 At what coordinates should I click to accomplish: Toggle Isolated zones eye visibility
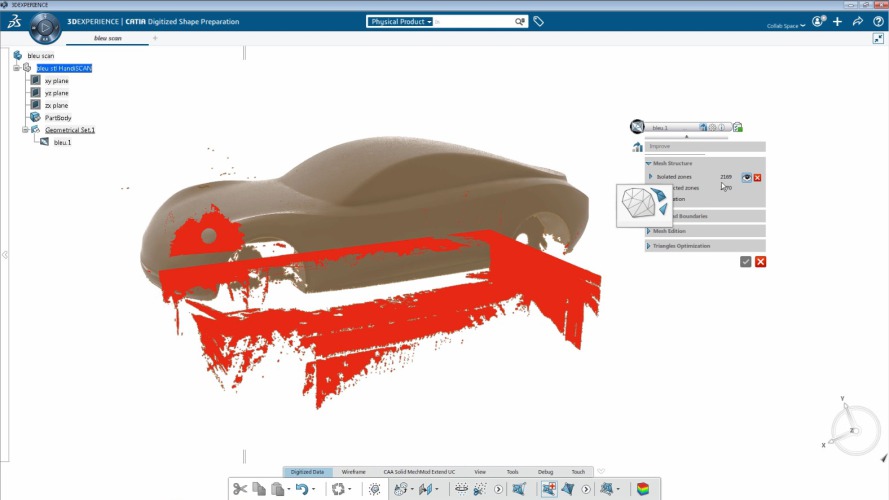[746, 177]
